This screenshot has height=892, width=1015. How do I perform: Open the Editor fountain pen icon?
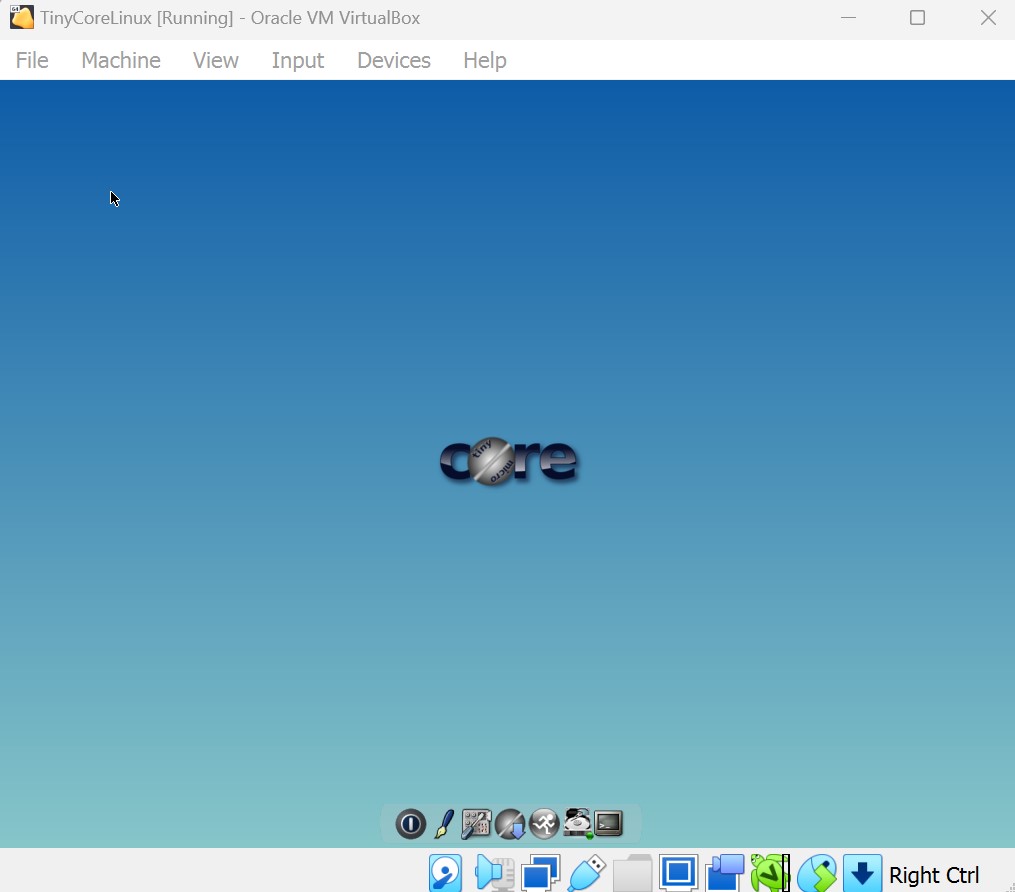tap(444, 824)
